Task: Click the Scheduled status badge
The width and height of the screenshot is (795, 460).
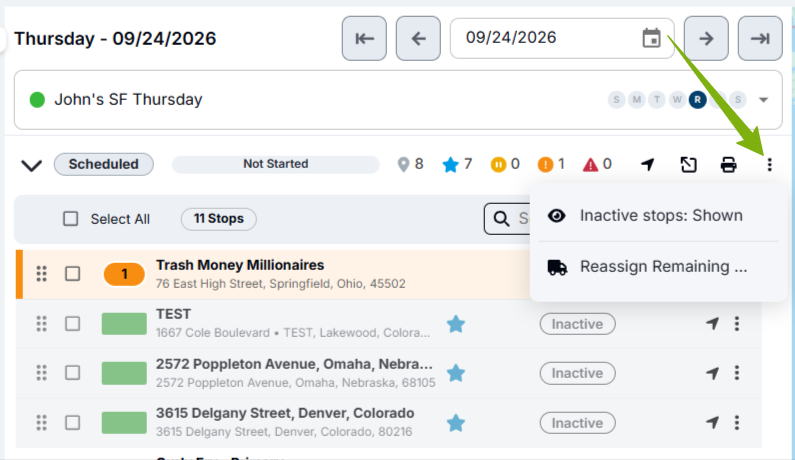Action: 103,164
